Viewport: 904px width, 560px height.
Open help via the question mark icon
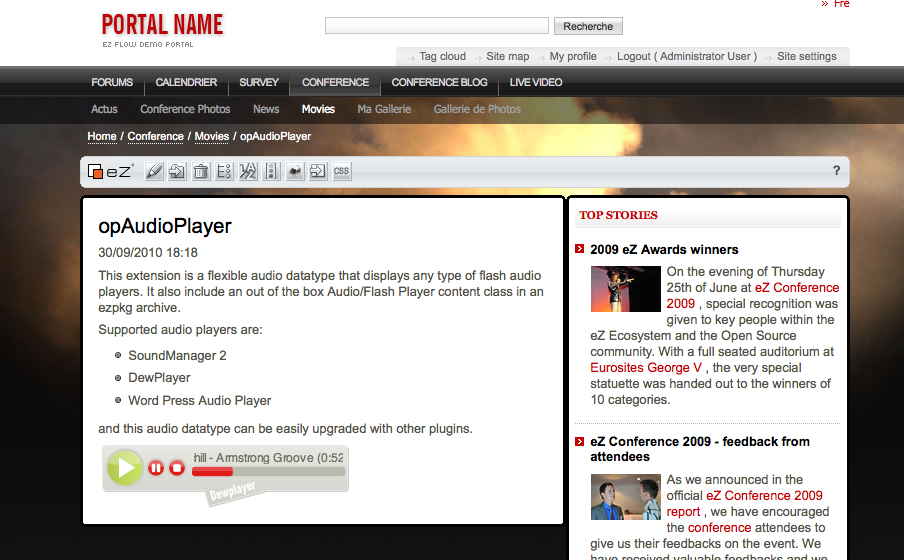tap(836, 171)
